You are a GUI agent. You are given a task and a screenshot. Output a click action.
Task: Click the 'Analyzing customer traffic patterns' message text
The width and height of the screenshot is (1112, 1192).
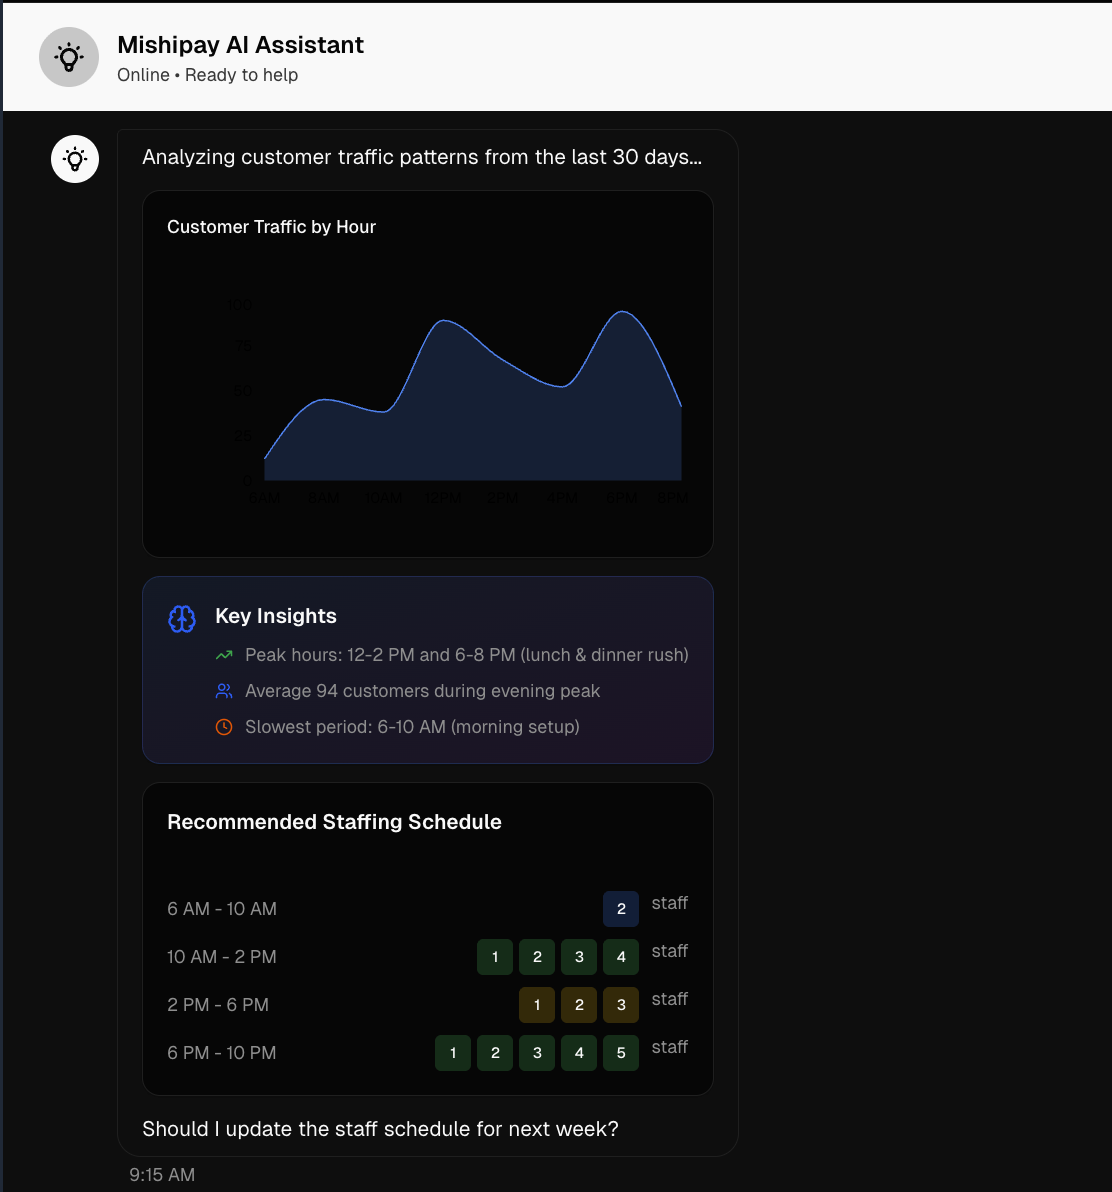click(422, 157)
